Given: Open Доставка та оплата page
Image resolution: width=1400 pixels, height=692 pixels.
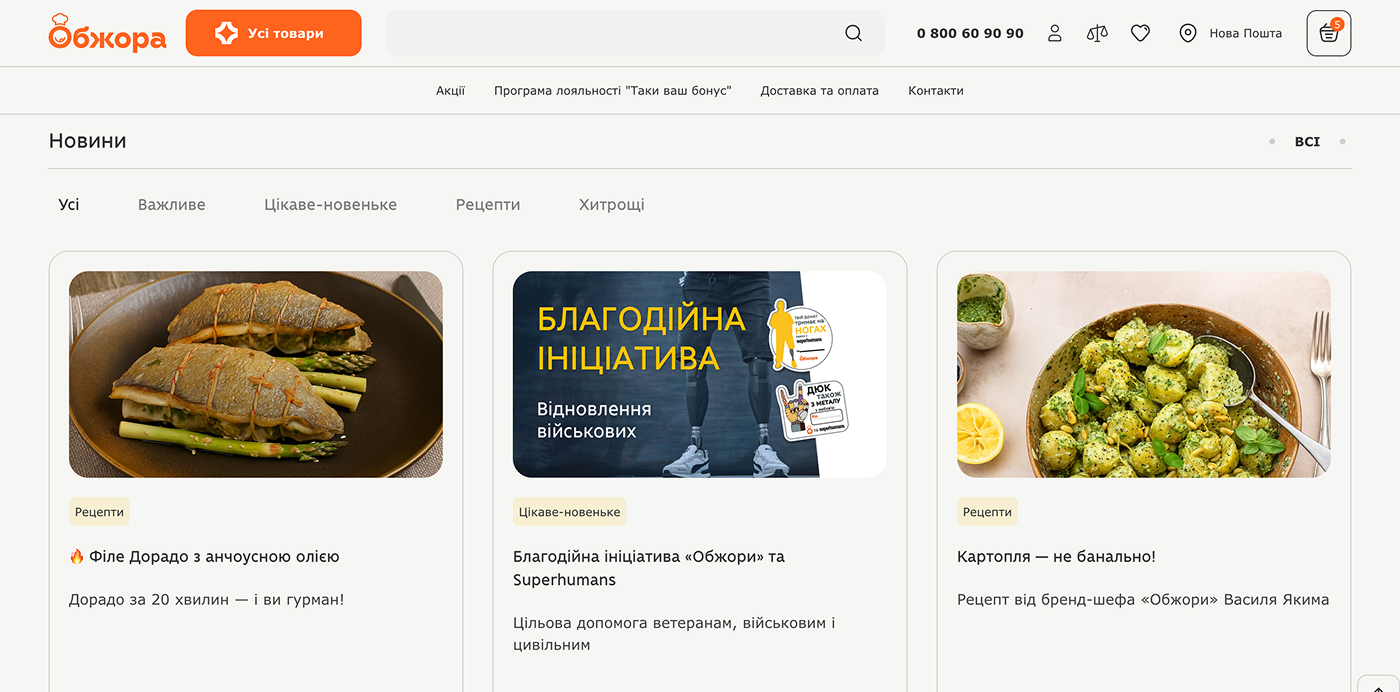Looking at the screenshot, I should coord(819,90).
